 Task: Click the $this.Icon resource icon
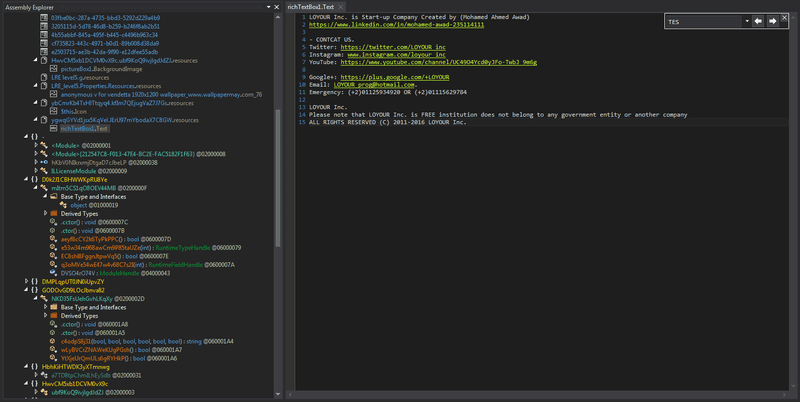[53, 111]
